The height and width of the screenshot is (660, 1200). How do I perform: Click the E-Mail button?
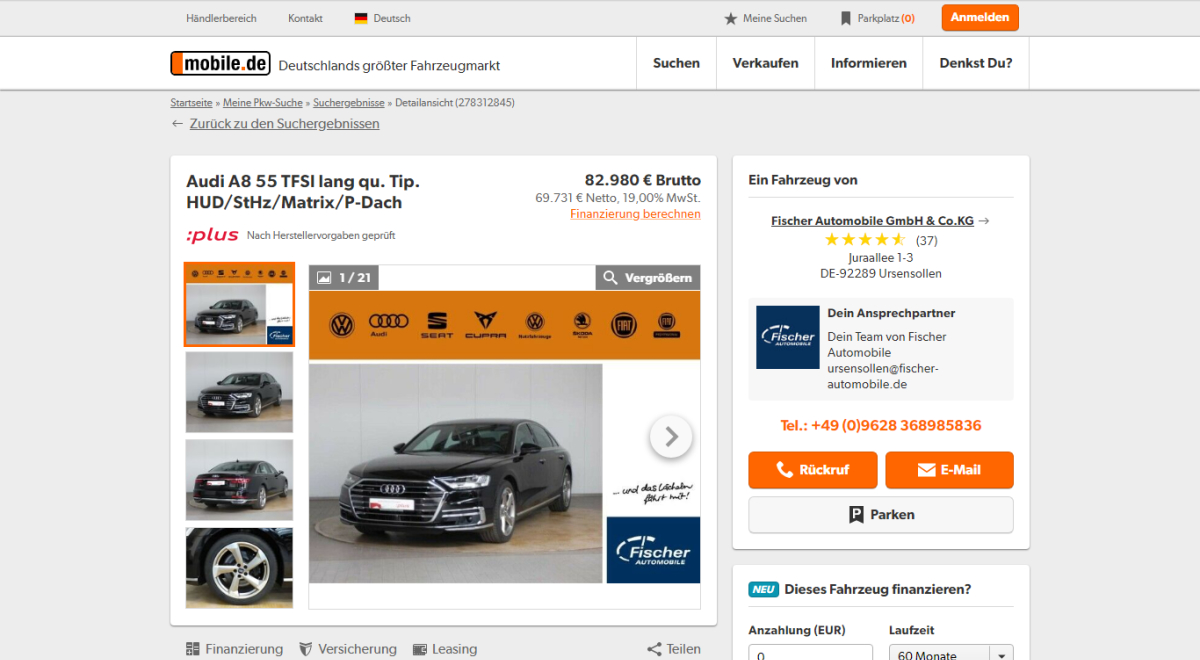click(x=949, y=470)
